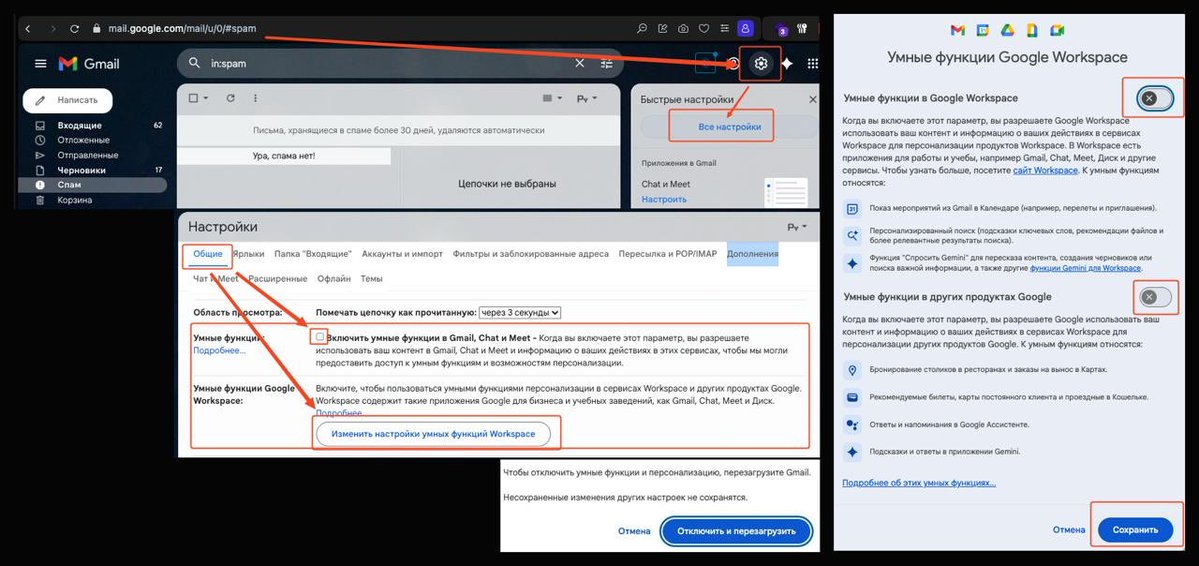
Task: Click Настроить under Chat и Meet
Action: (x=664, y=199)
